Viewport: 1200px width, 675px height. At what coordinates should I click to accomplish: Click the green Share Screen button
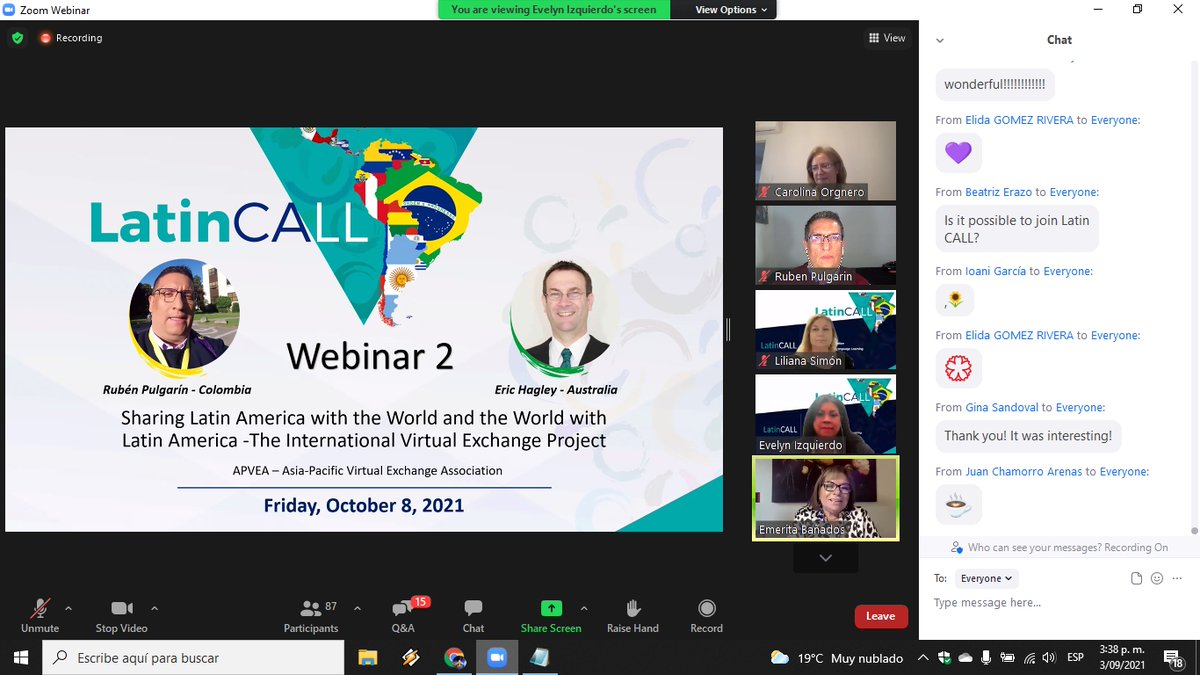point(551,616)
